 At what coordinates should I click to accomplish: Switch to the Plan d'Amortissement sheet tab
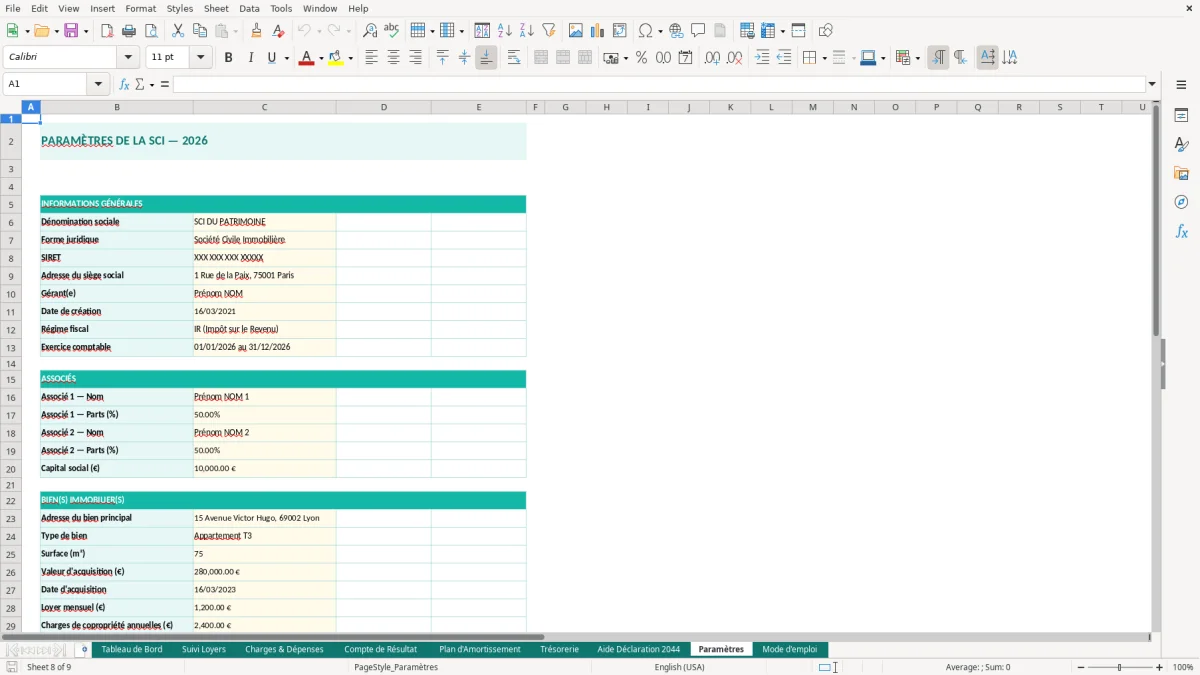tap(480, 649)
